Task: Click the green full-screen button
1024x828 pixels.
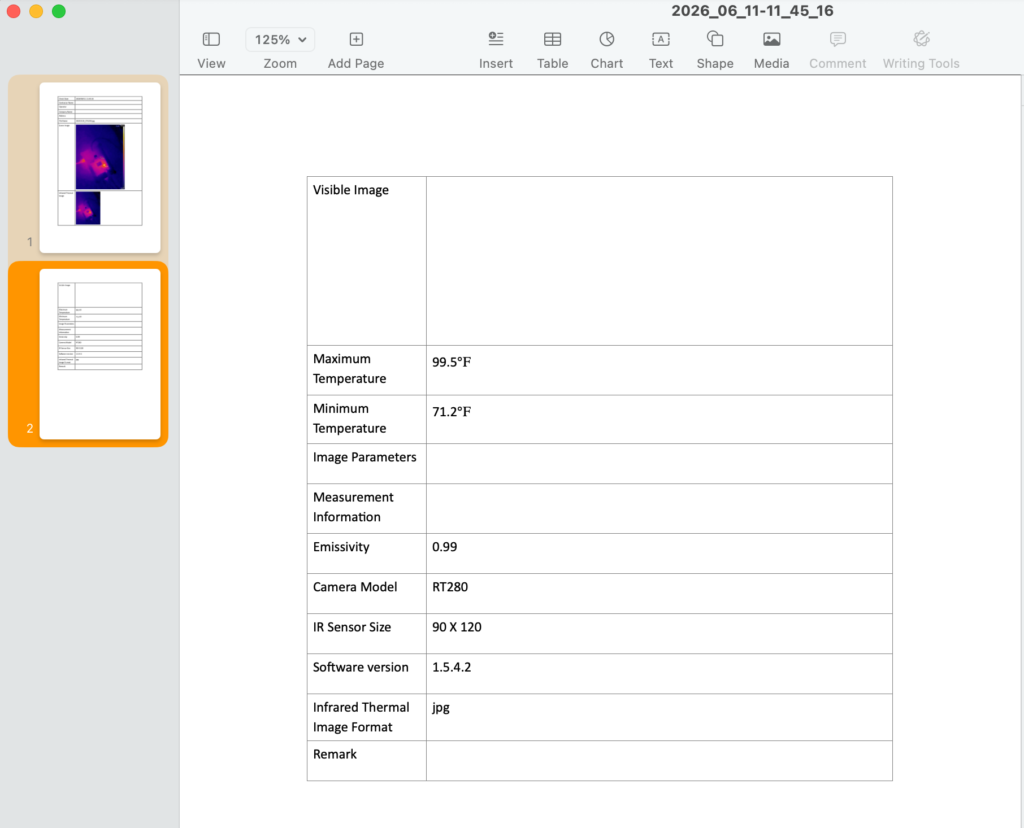Action: pyautogui.click(x=59, y=11)
